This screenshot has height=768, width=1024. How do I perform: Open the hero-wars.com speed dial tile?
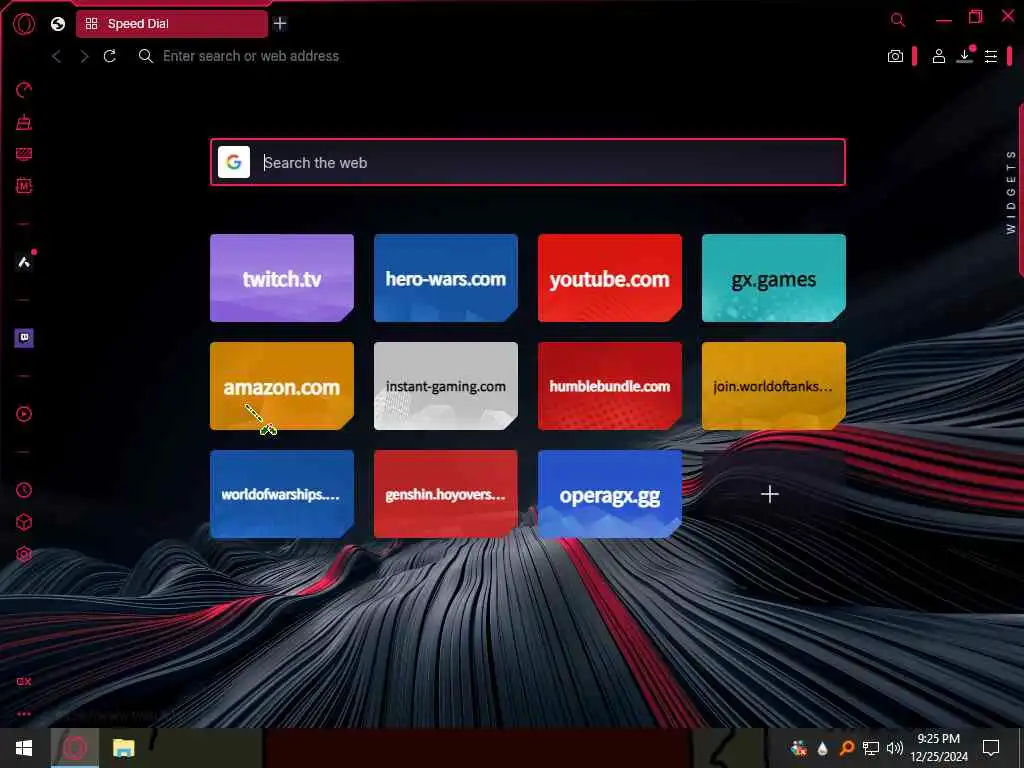pyautogui.click(x=445, y=278)
